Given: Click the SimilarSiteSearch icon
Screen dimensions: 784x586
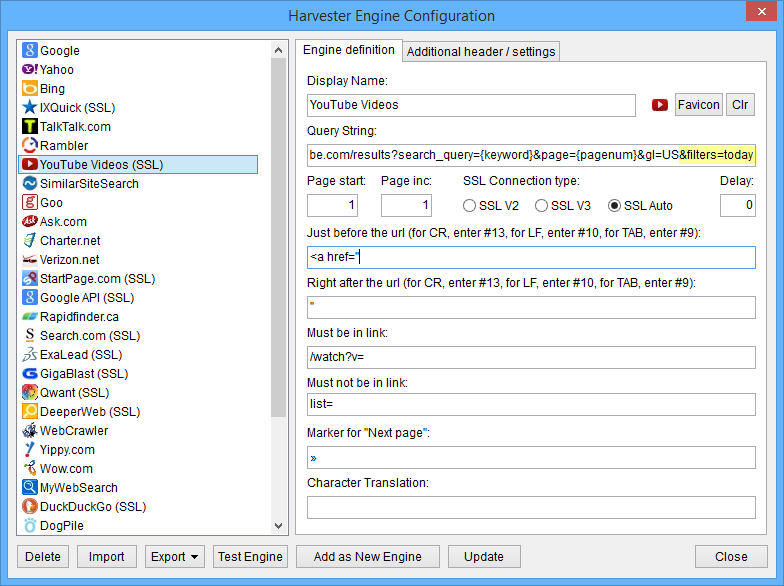Looking at the screenshot, I should pos(30,183).
